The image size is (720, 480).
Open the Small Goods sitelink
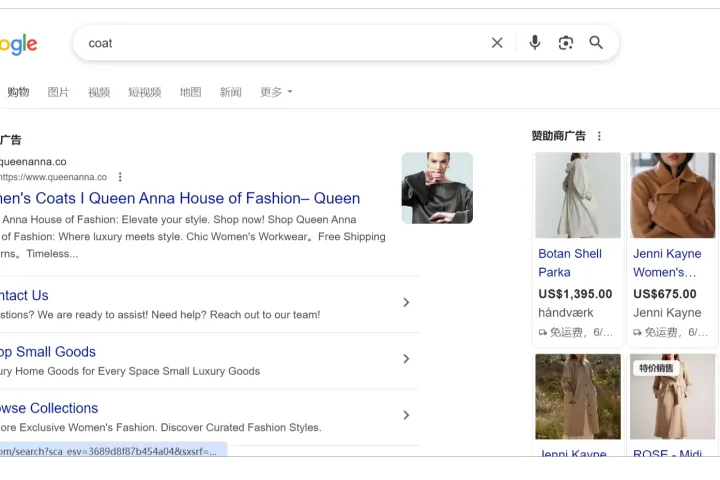[48, 352]
